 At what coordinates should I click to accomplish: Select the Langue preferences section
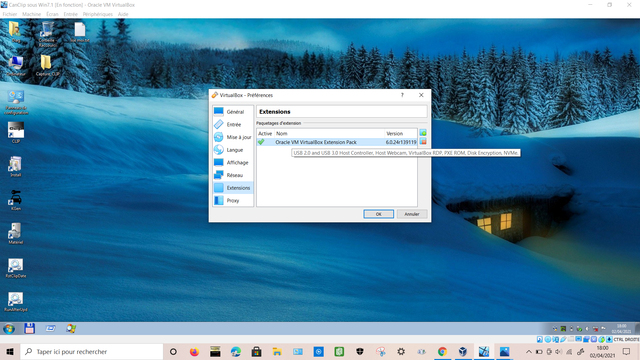coord(233,150)
